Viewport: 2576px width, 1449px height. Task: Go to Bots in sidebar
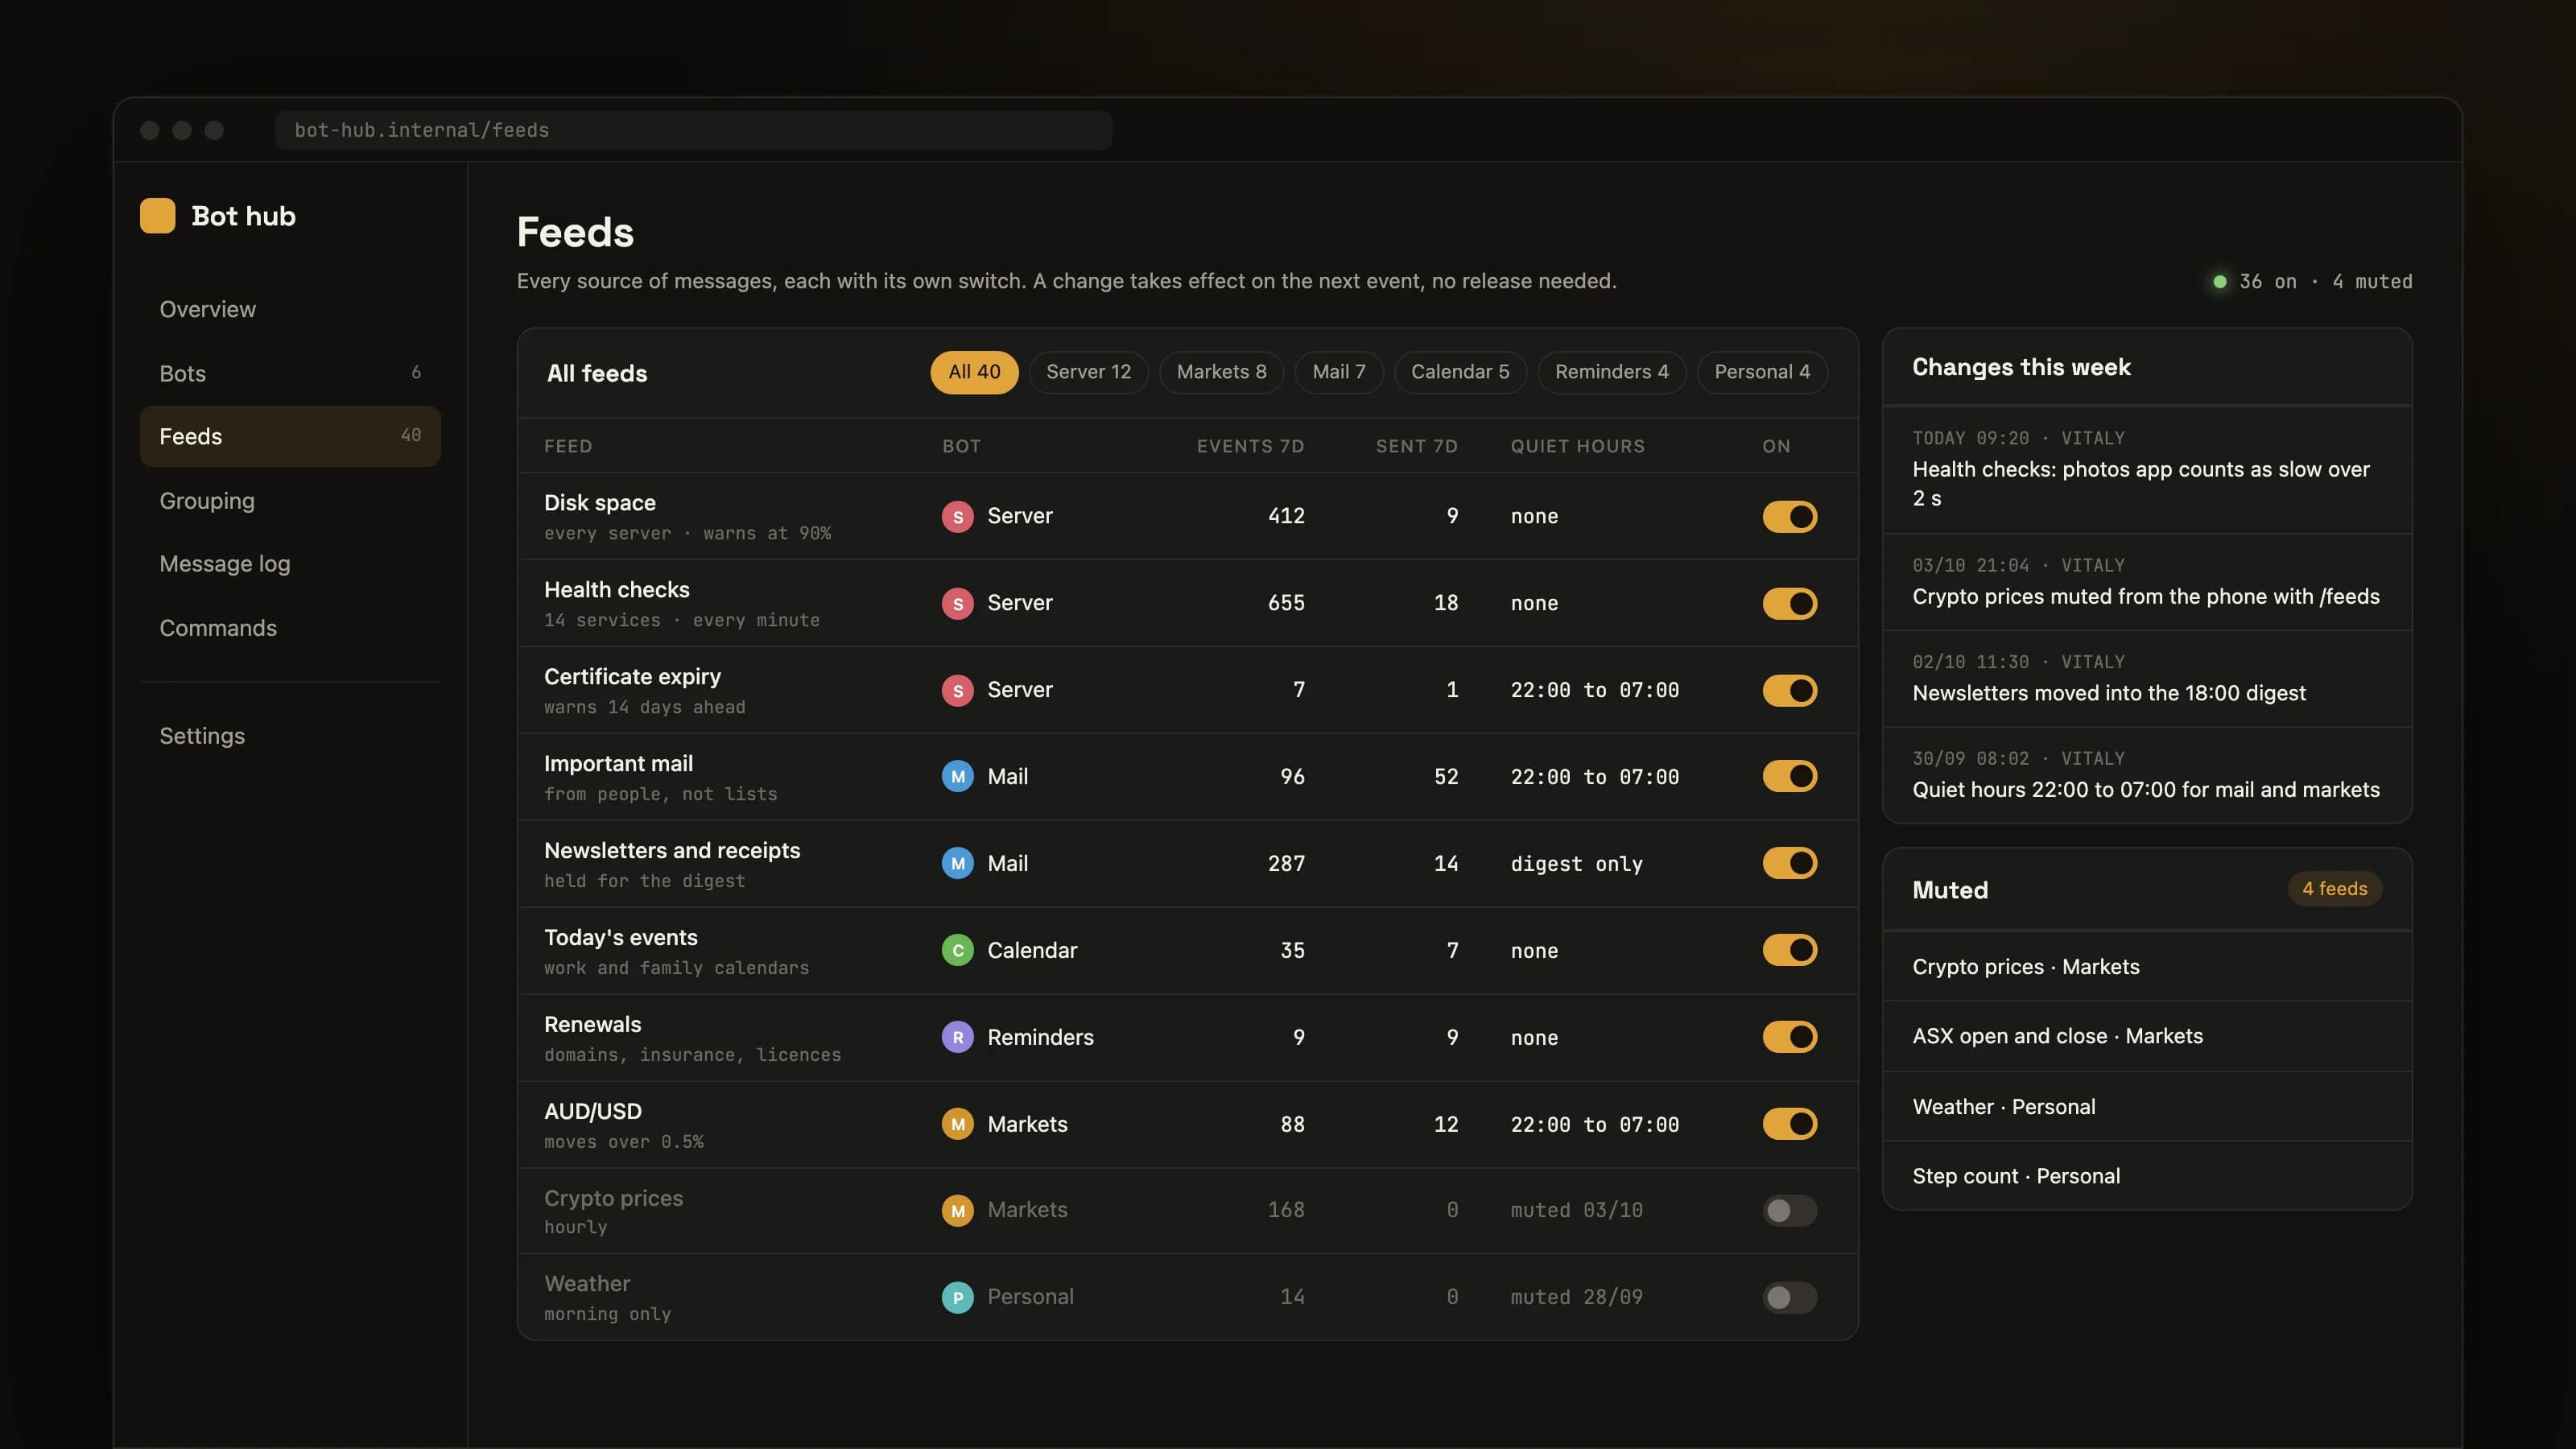point(290,373)
